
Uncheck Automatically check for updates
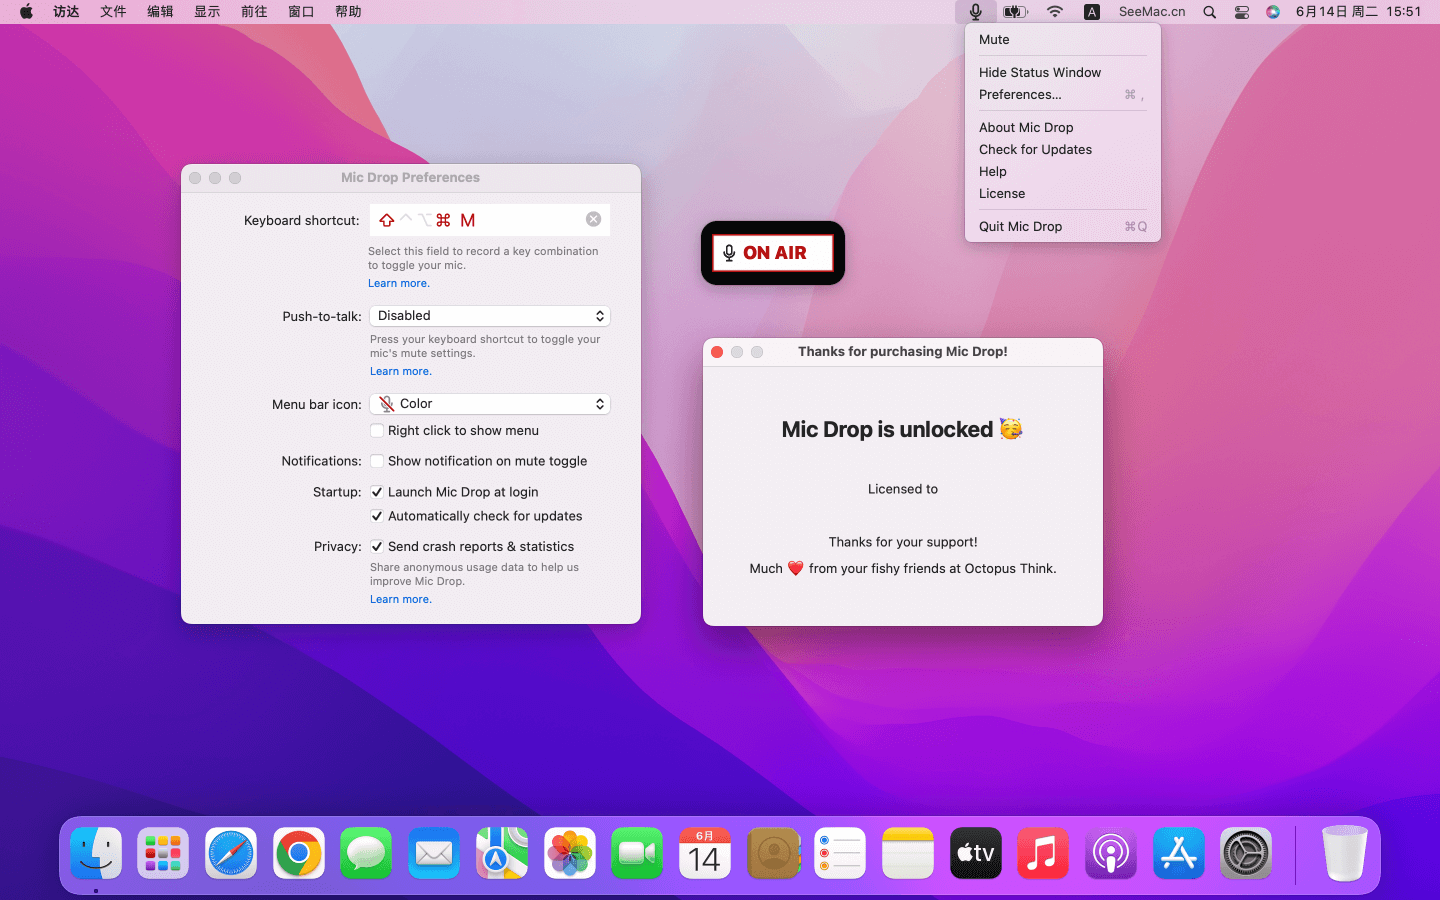click(x=377, y=516)
